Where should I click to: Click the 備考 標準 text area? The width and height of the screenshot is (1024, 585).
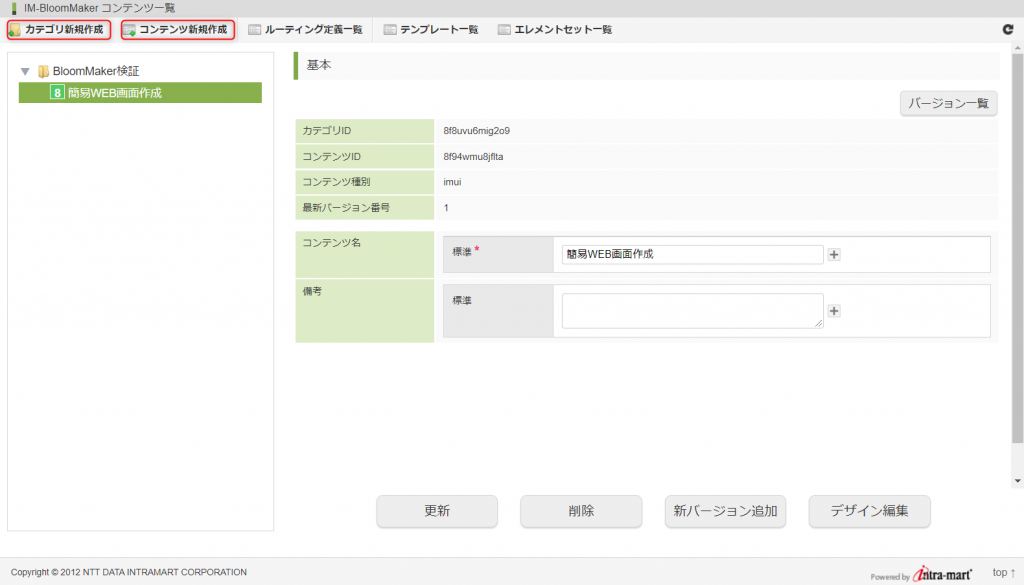[692, 311]
